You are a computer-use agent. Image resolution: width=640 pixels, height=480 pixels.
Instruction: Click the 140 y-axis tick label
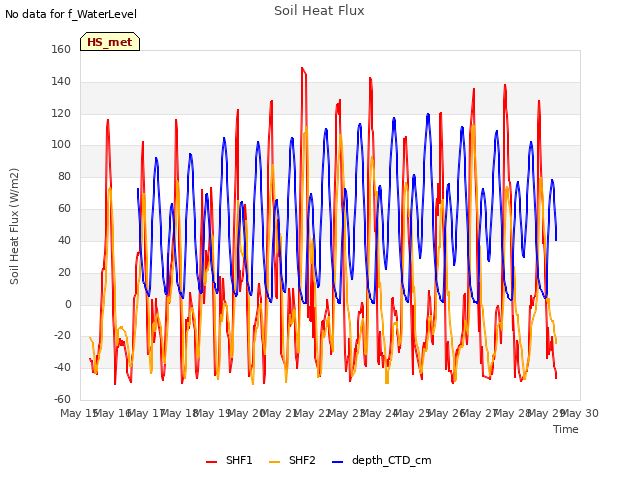61,81
